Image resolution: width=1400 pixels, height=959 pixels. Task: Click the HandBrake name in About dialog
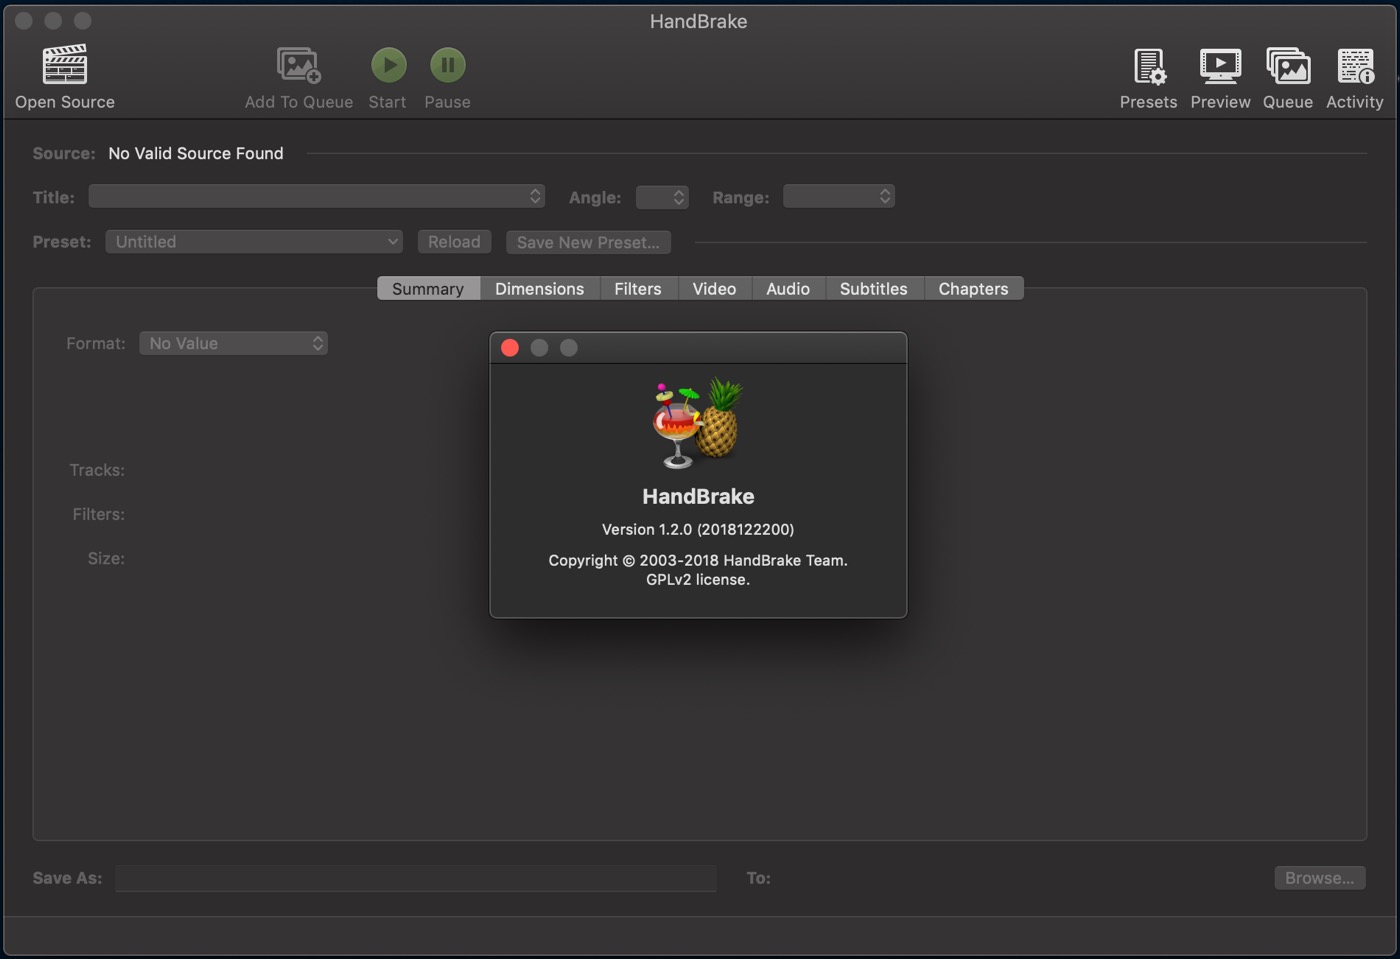[698, 497]
